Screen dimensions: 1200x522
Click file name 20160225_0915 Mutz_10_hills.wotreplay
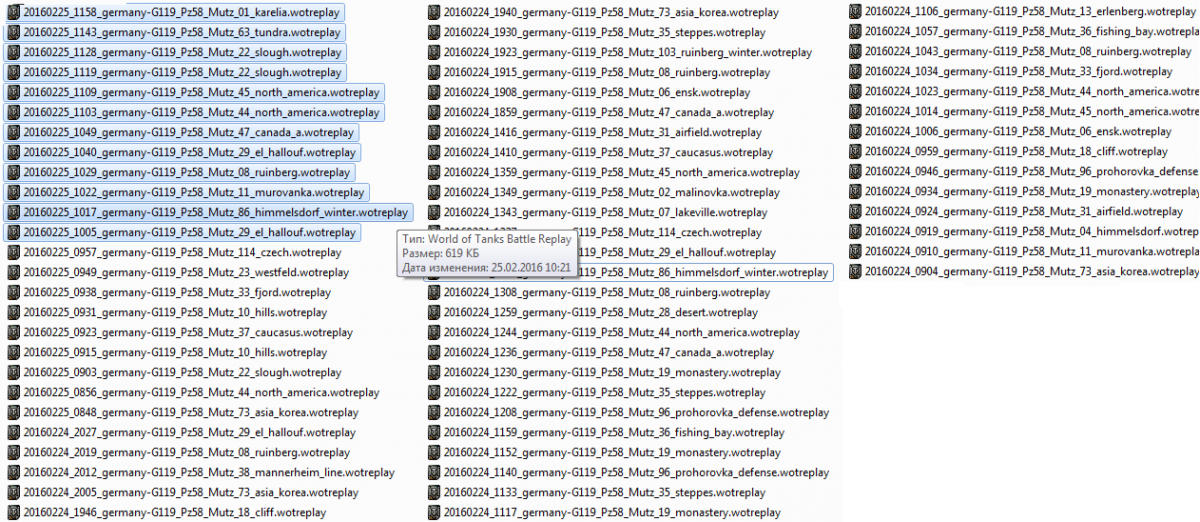(x=175, y=353)
